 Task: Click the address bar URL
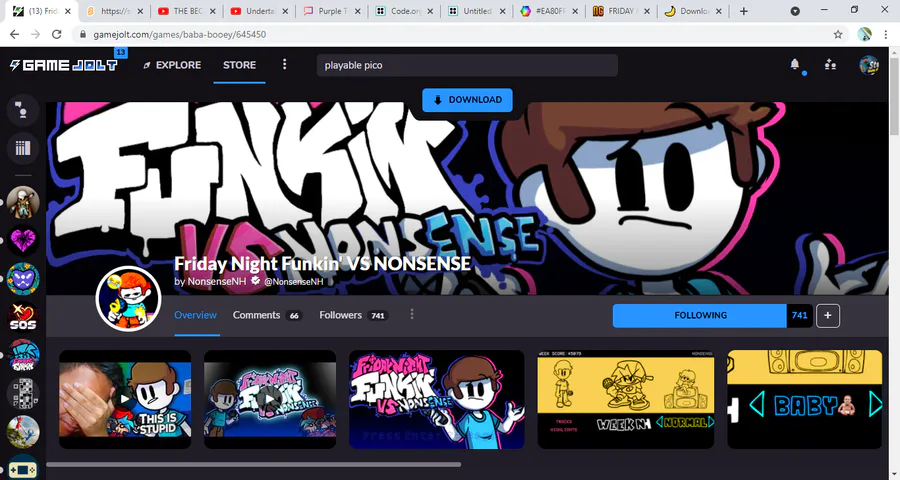(x=180, y=34)
